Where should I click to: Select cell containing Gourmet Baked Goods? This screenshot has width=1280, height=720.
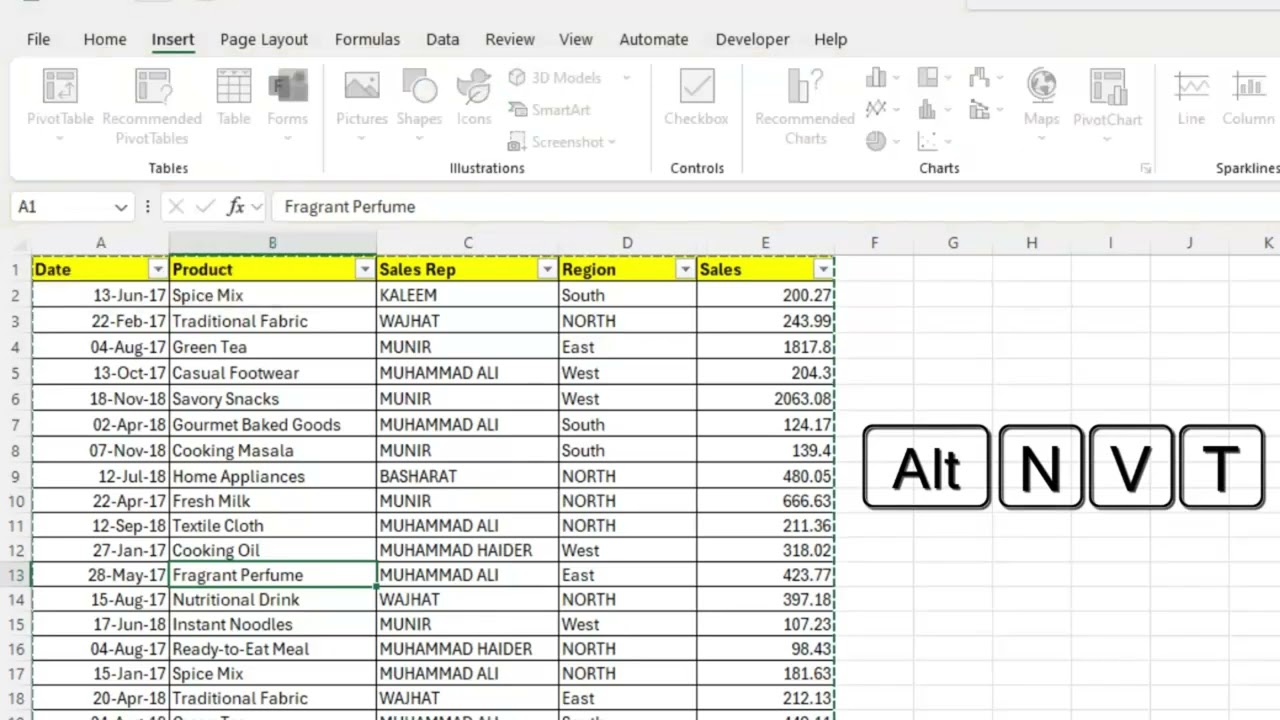273,425
